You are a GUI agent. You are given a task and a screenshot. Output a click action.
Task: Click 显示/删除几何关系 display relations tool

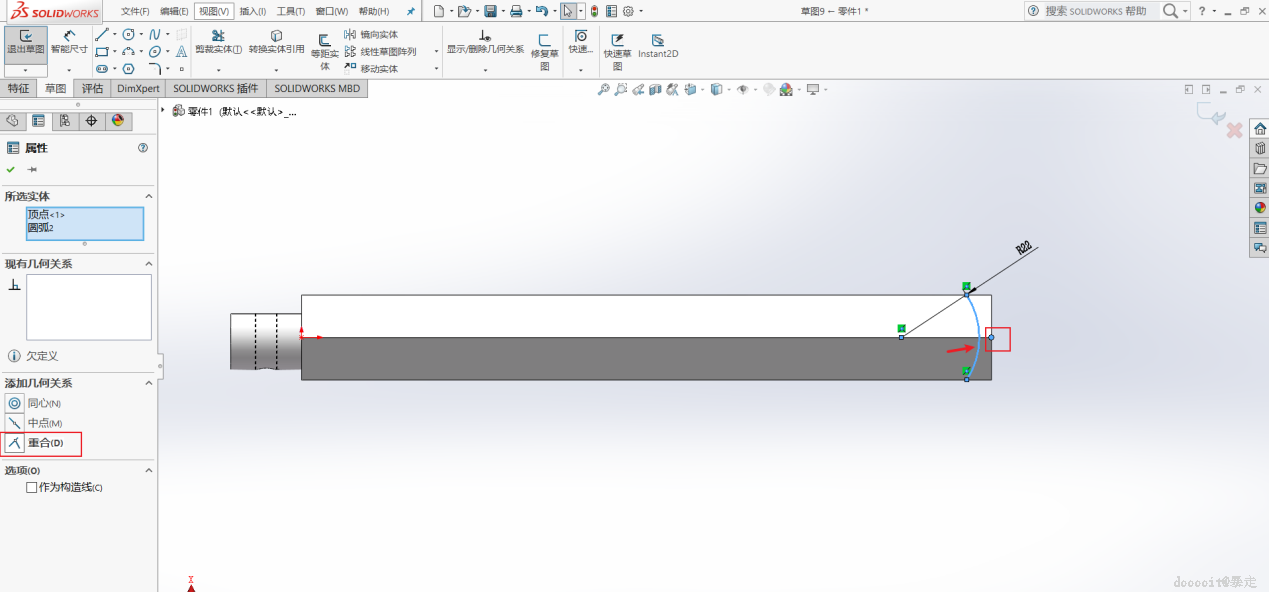pyautogui.click(x=485, y=42)
